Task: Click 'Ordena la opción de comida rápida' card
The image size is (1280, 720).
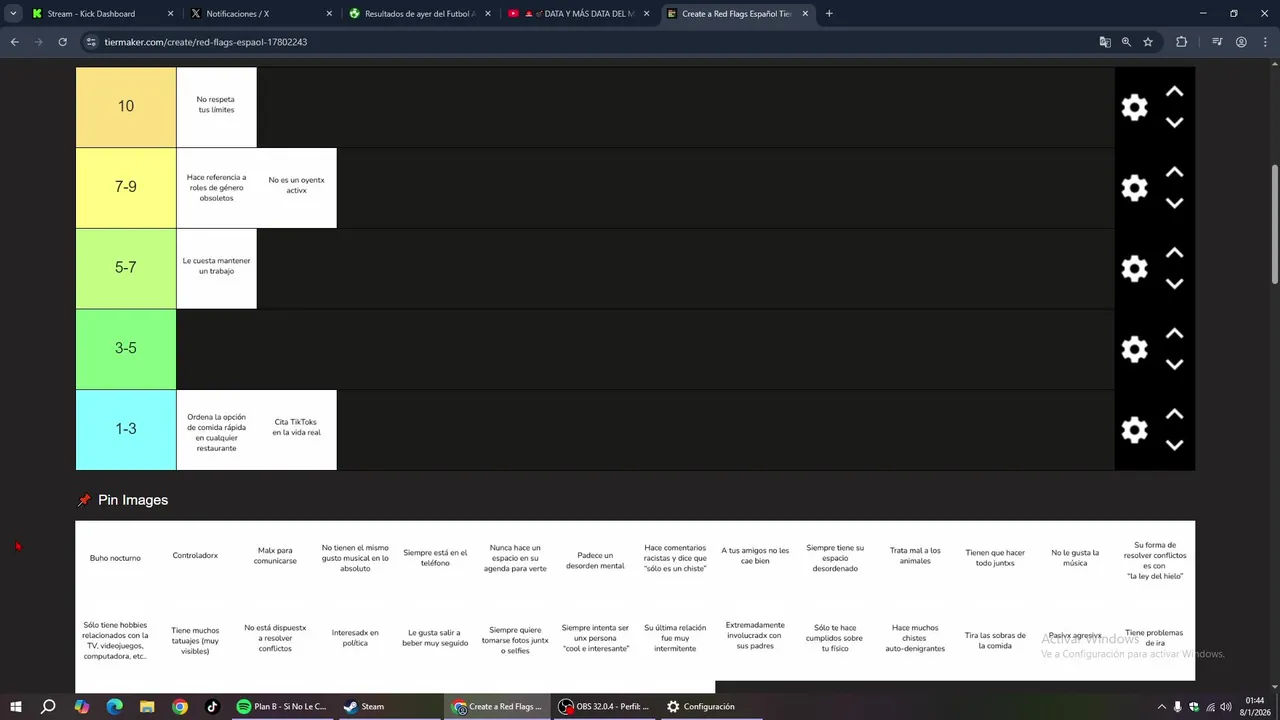Action: 216,430
